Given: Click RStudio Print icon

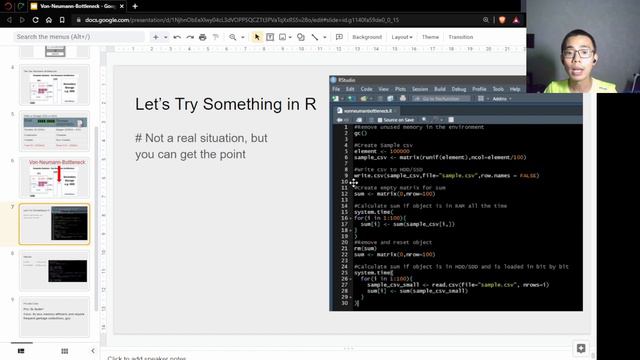Looking at the screenshot, I should [403, 99].
